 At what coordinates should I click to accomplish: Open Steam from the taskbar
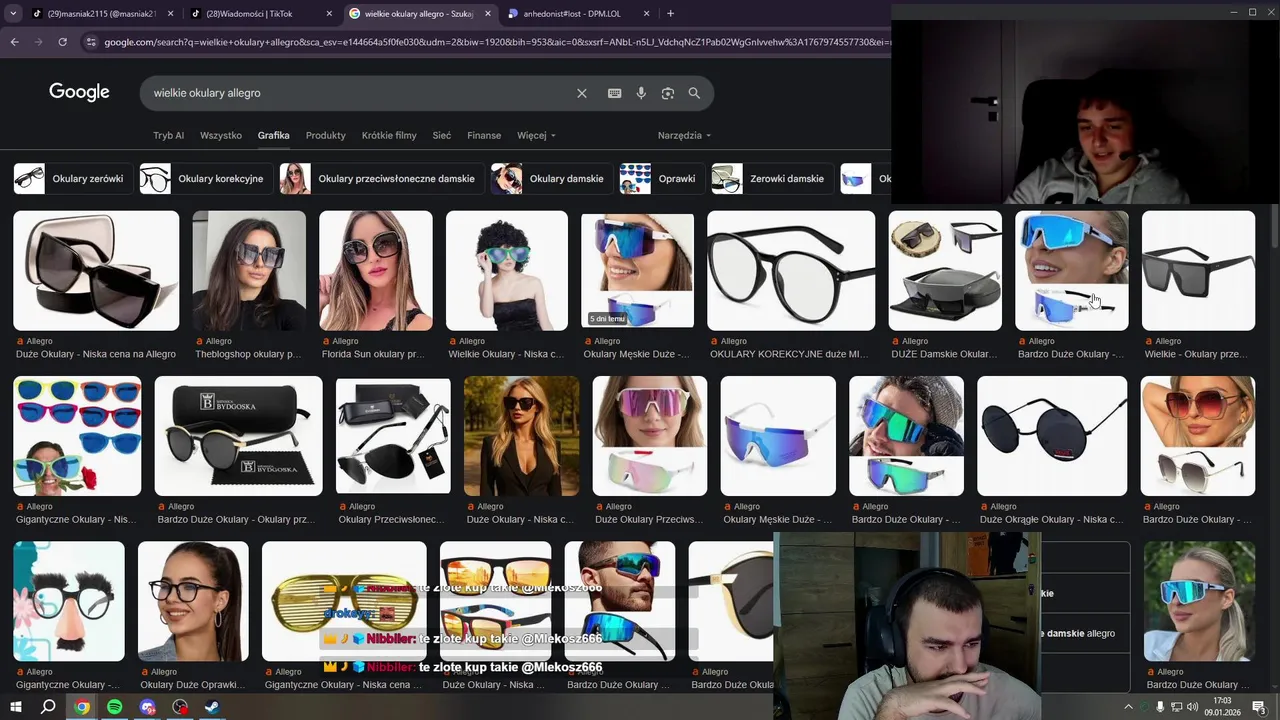(212, 707)
